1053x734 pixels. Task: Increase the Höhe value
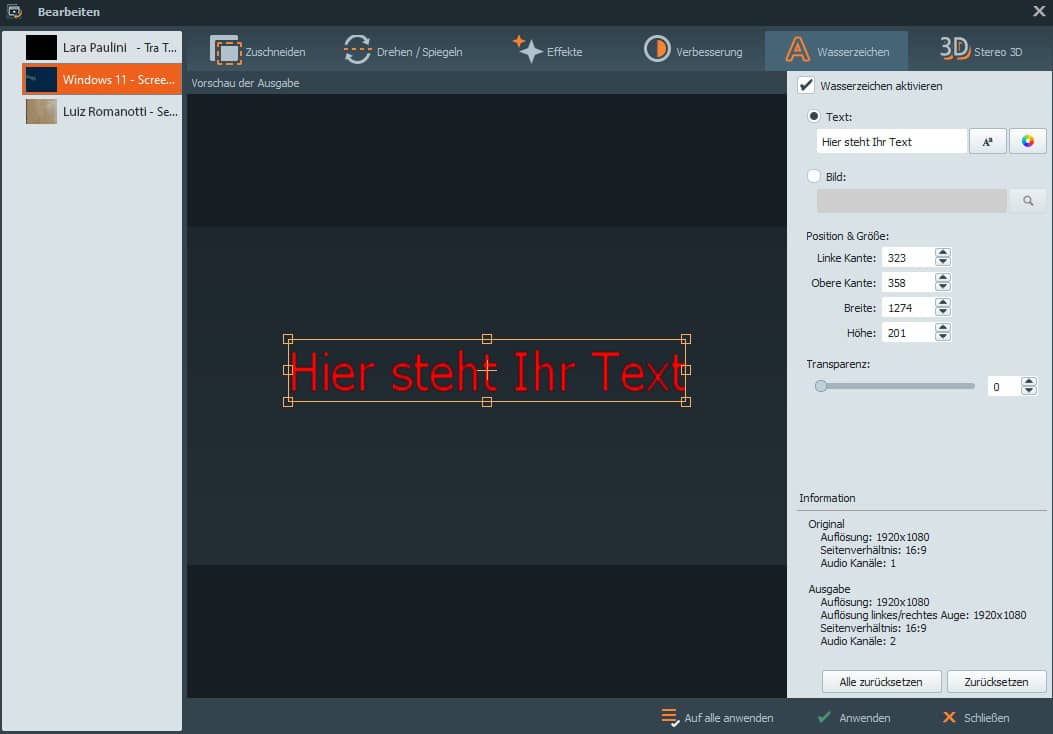click(x=943, y=327)
